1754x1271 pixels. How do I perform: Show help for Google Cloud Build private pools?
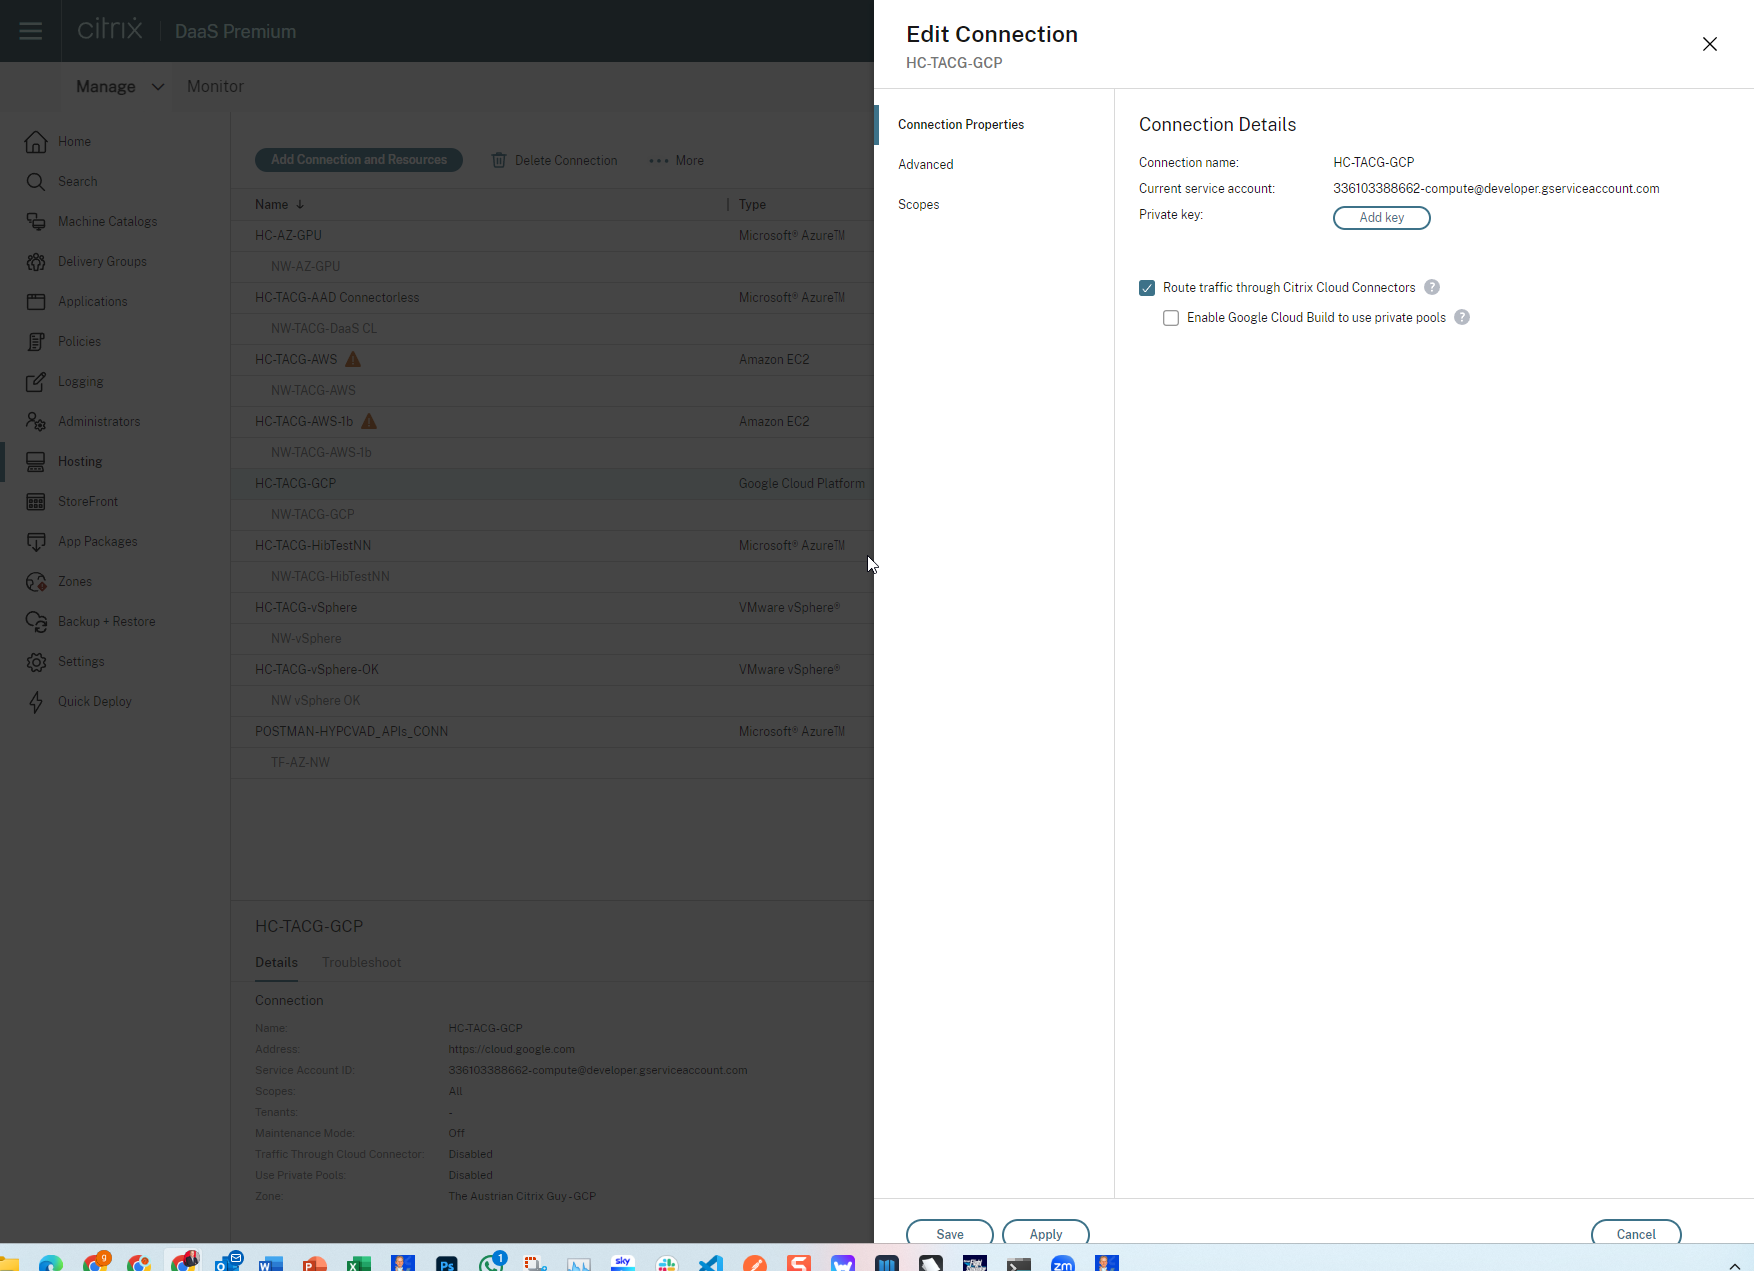pyautogui.click(x=1462, y=317)
